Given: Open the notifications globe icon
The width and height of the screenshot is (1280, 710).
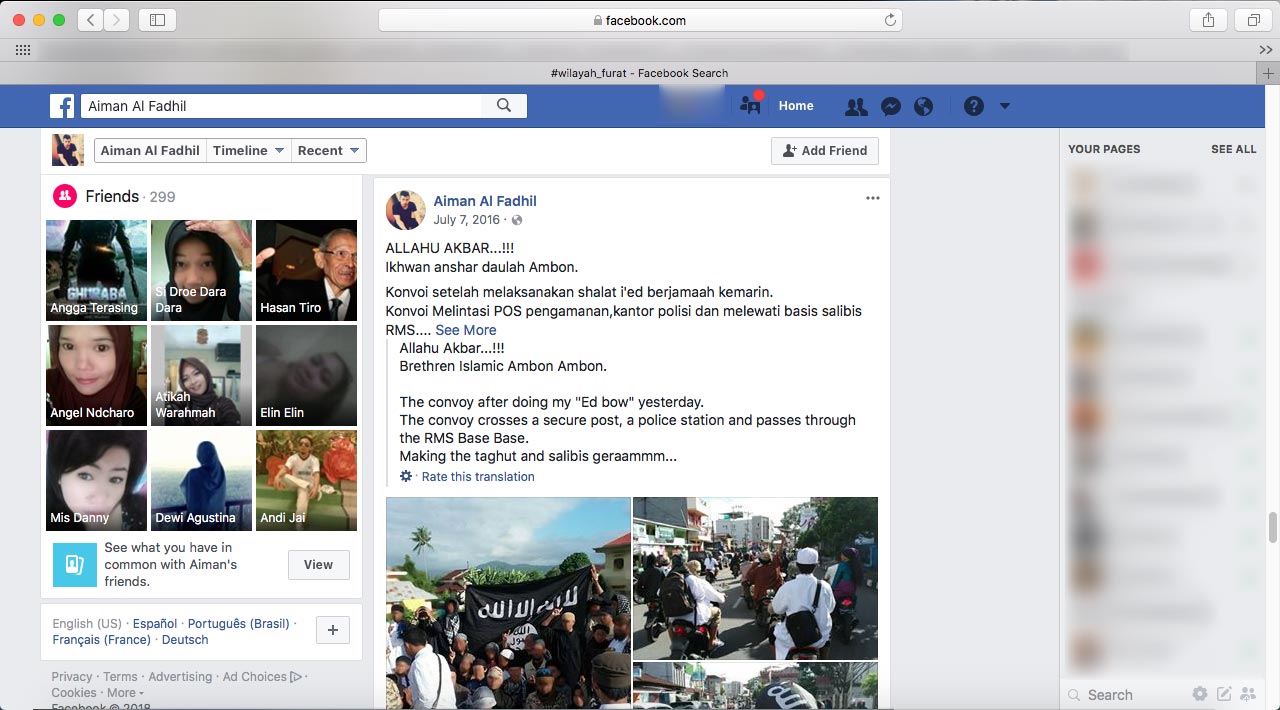Looking at the screenshot, I should point(924,106).
